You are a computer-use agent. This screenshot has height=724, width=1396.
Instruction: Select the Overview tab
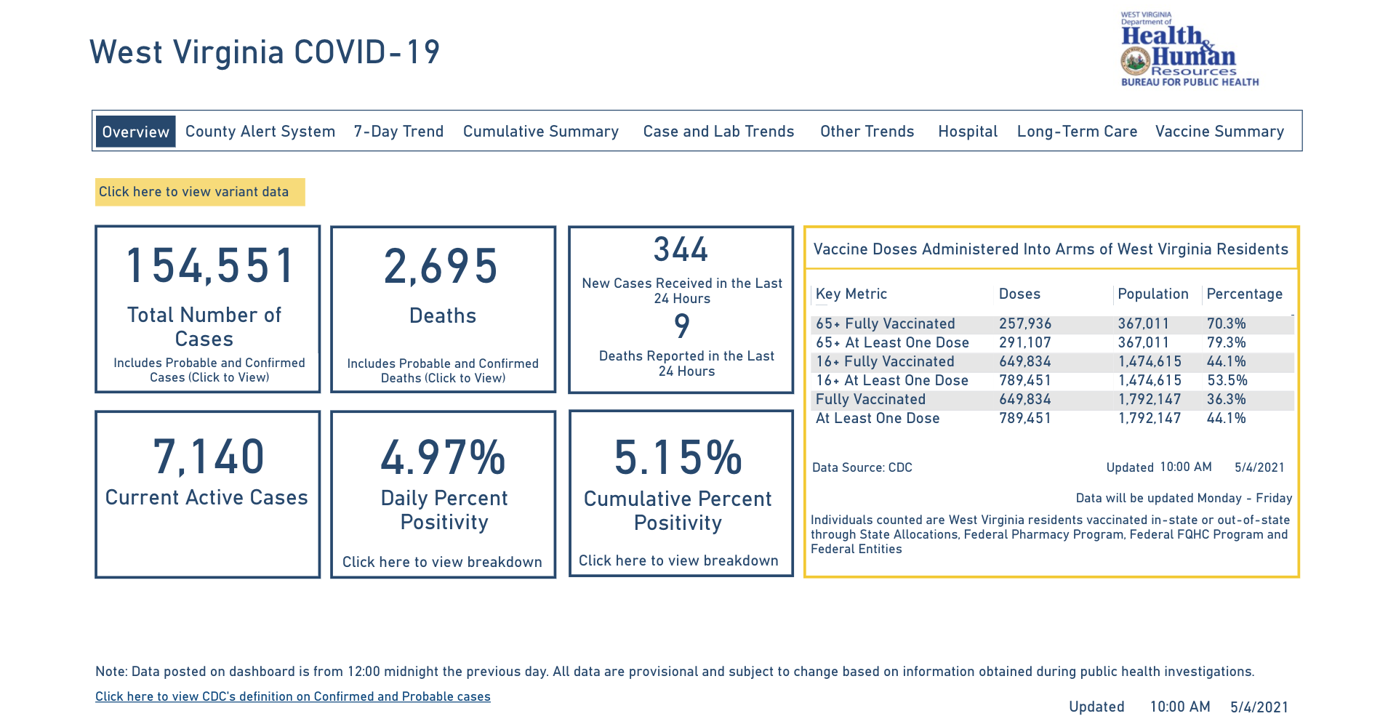coord(136,131)
